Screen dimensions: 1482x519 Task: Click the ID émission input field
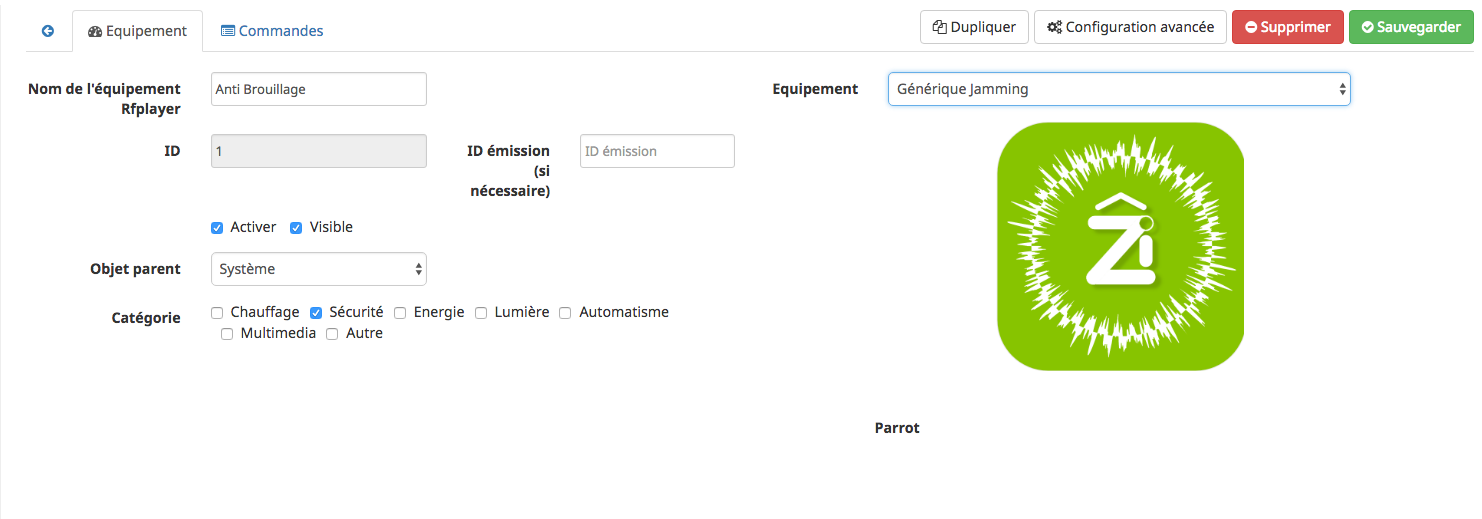tap(657, 151)
